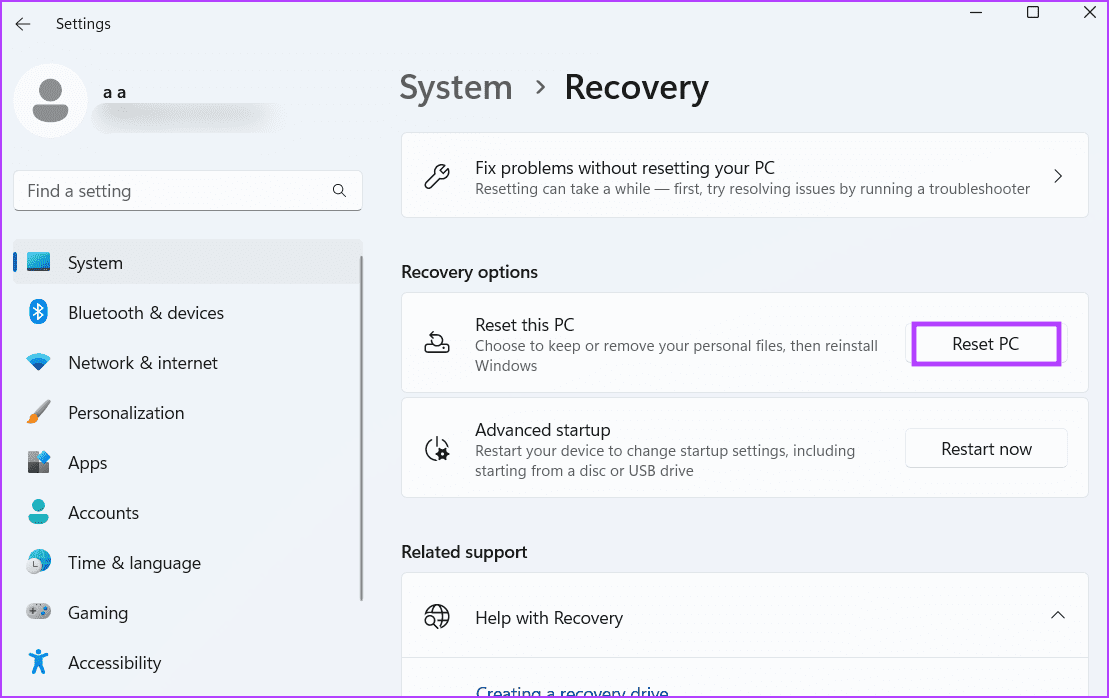Open Bluetooth & devices settings

[x=145, y=313]
